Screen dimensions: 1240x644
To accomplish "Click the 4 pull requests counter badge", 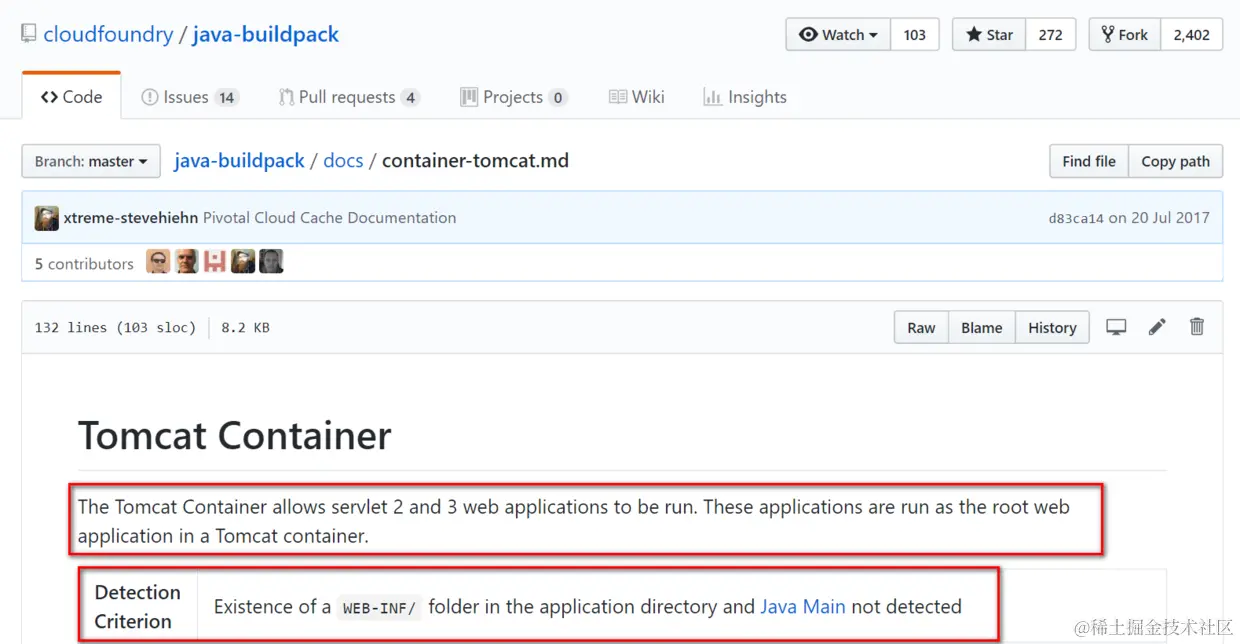I will [x=410, y=98].
